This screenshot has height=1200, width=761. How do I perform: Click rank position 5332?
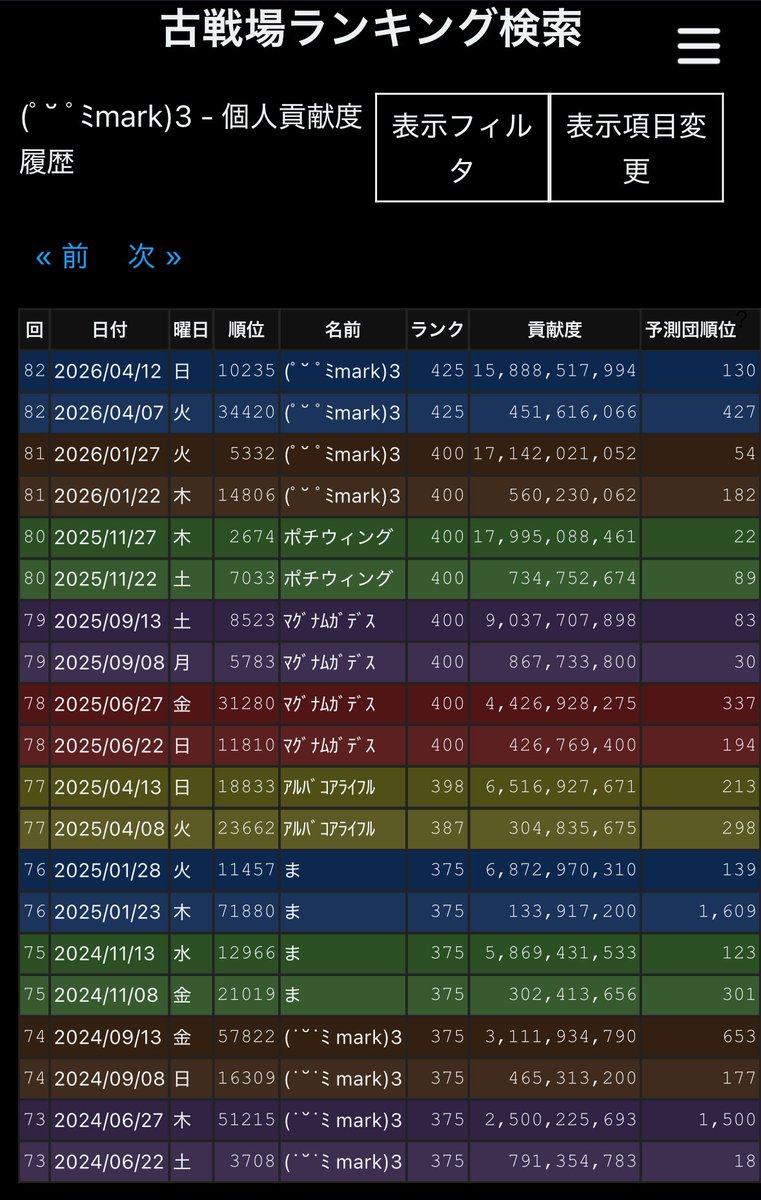click(x=252, y=454)
